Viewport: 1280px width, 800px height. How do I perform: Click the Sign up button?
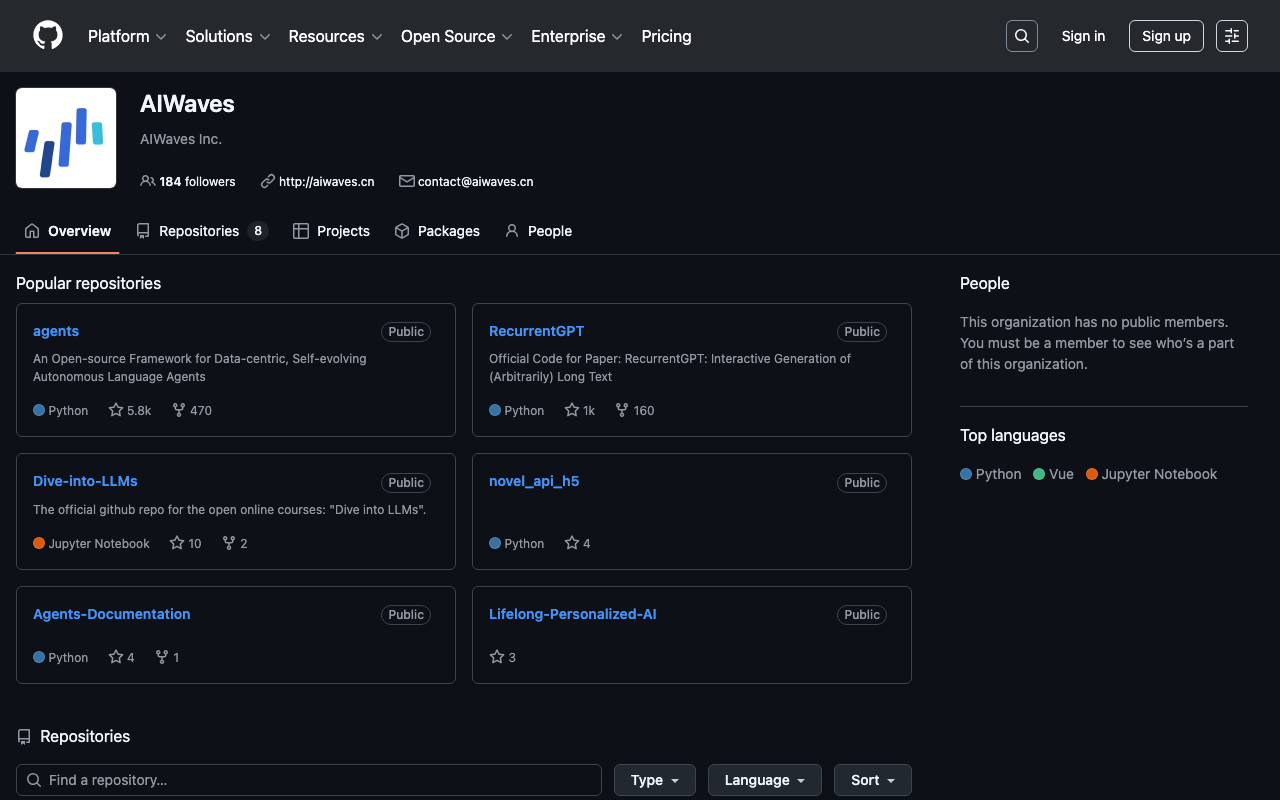1166,36
